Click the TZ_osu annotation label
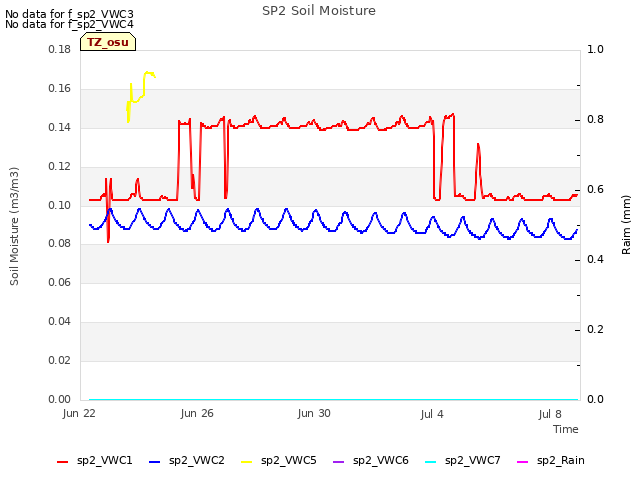640x480 pixels. pos(108,42)
